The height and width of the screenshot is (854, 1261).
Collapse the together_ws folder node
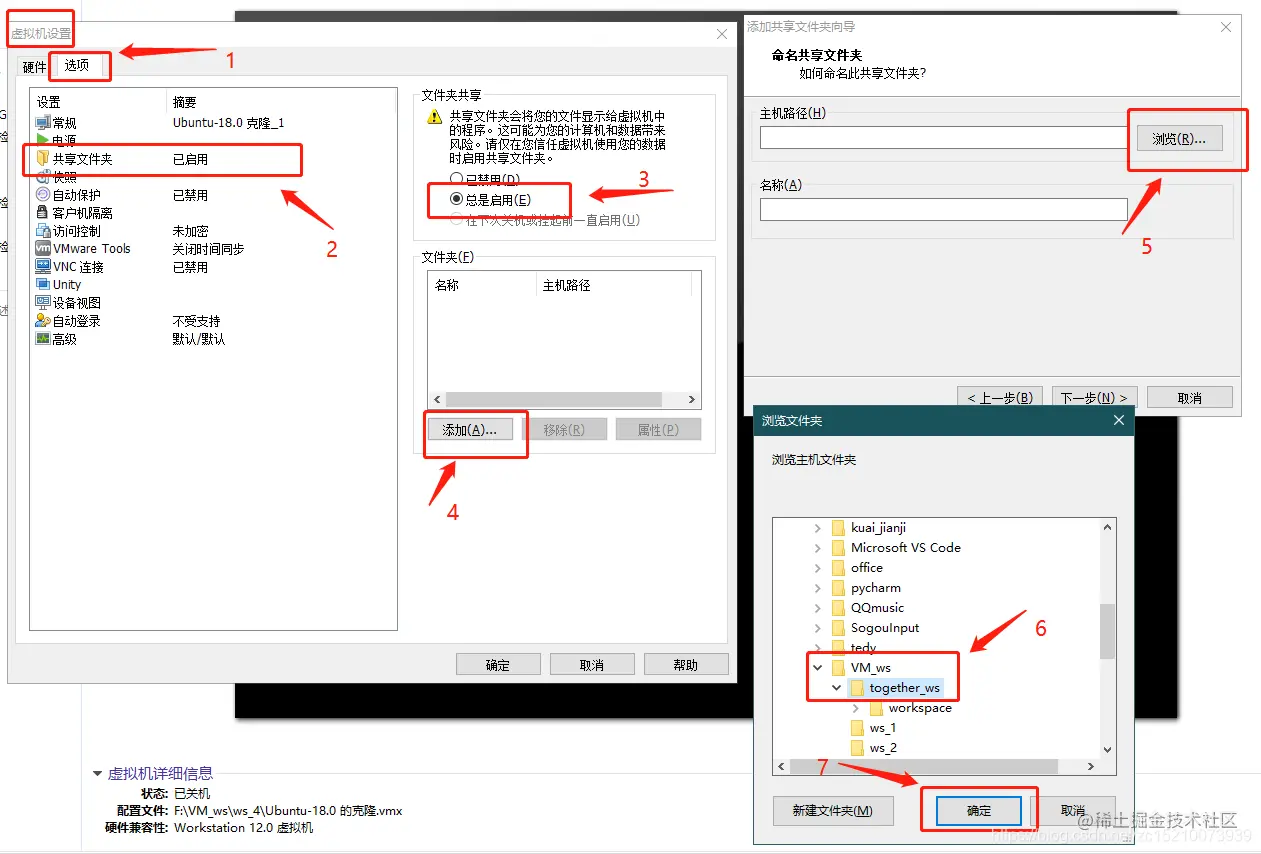pos(836,688)
